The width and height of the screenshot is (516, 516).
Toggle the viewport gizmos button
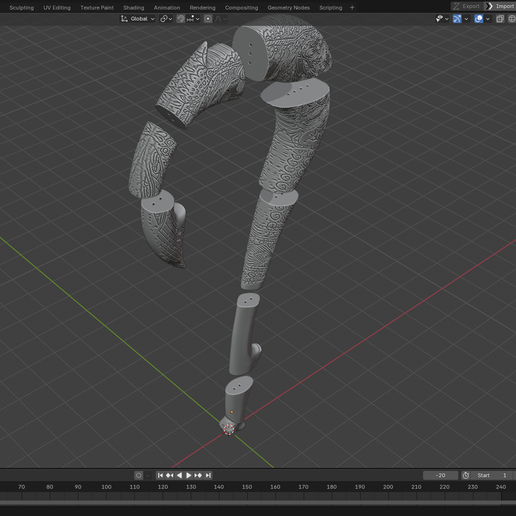(457, 19)
